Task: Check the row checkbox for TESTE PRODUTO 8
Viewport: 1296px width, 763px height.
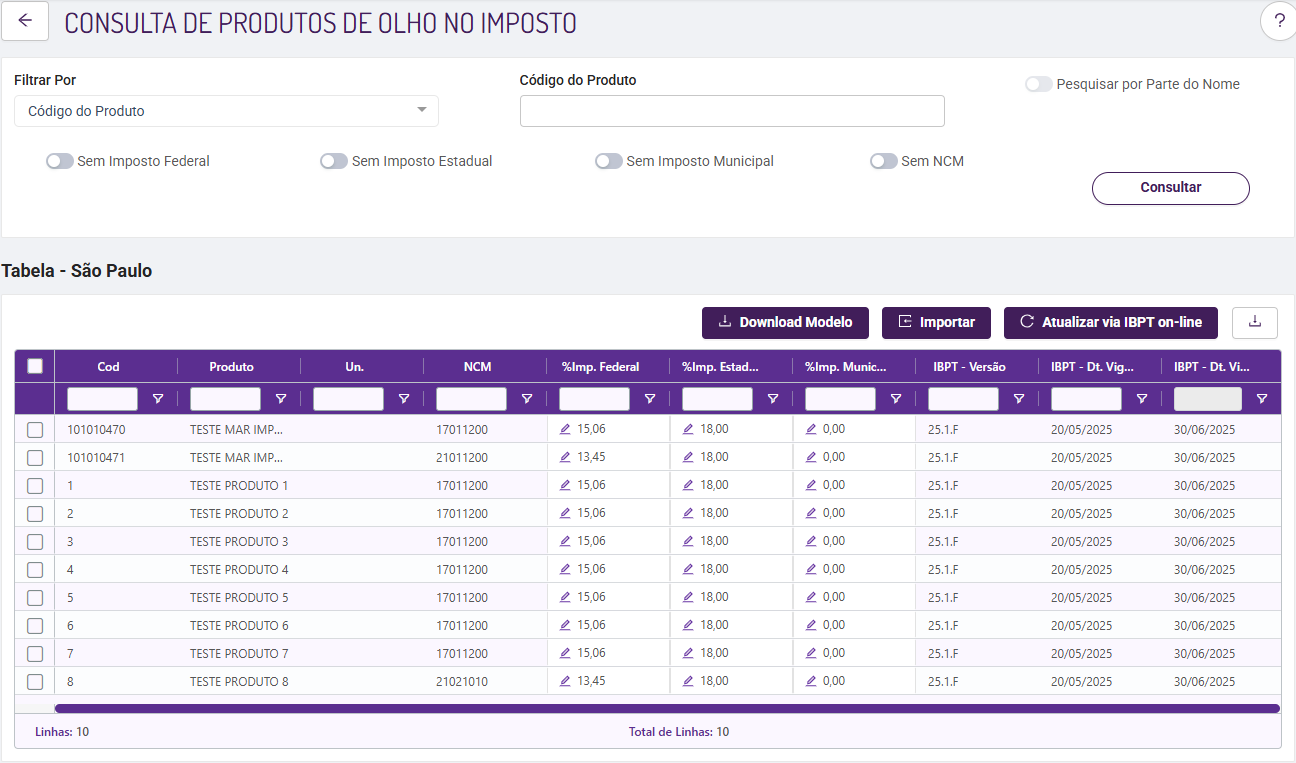Action: [35, 681]
